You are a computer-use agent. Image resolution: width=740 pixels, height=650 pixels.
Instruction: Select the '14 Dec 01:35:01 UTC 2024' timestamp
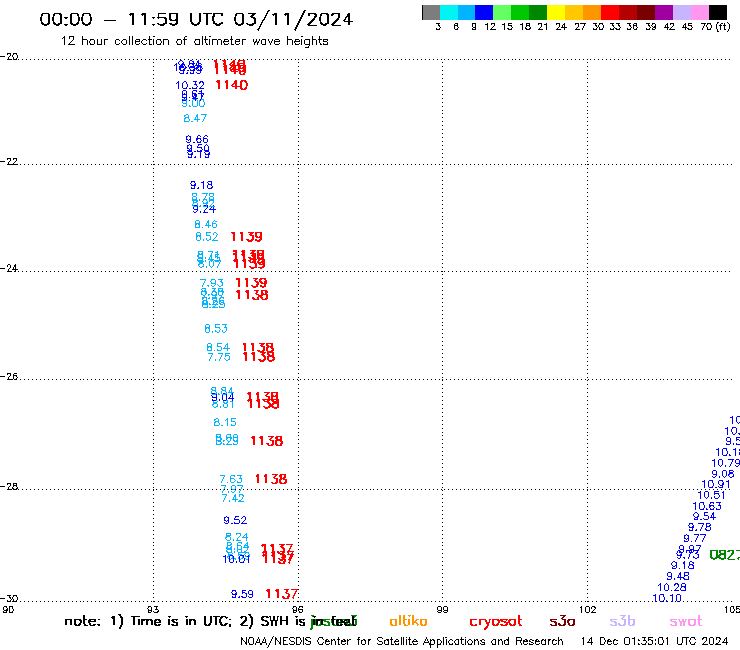(655, 641)
